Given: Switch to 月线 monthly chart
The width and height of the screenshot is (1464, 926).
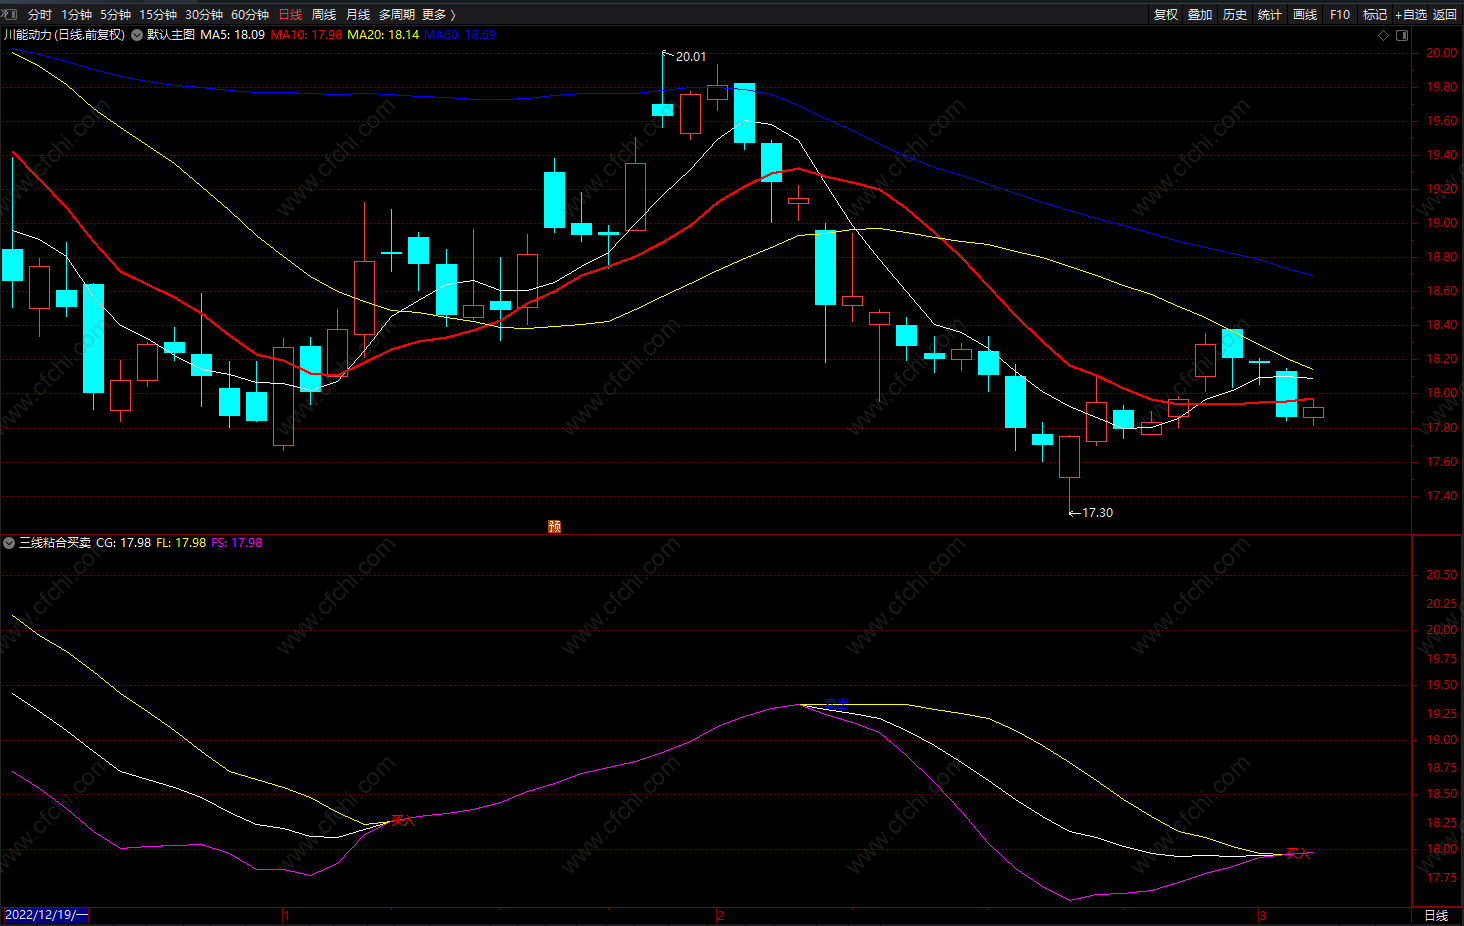Looking at the screenshot, I should tap(358, 15).
